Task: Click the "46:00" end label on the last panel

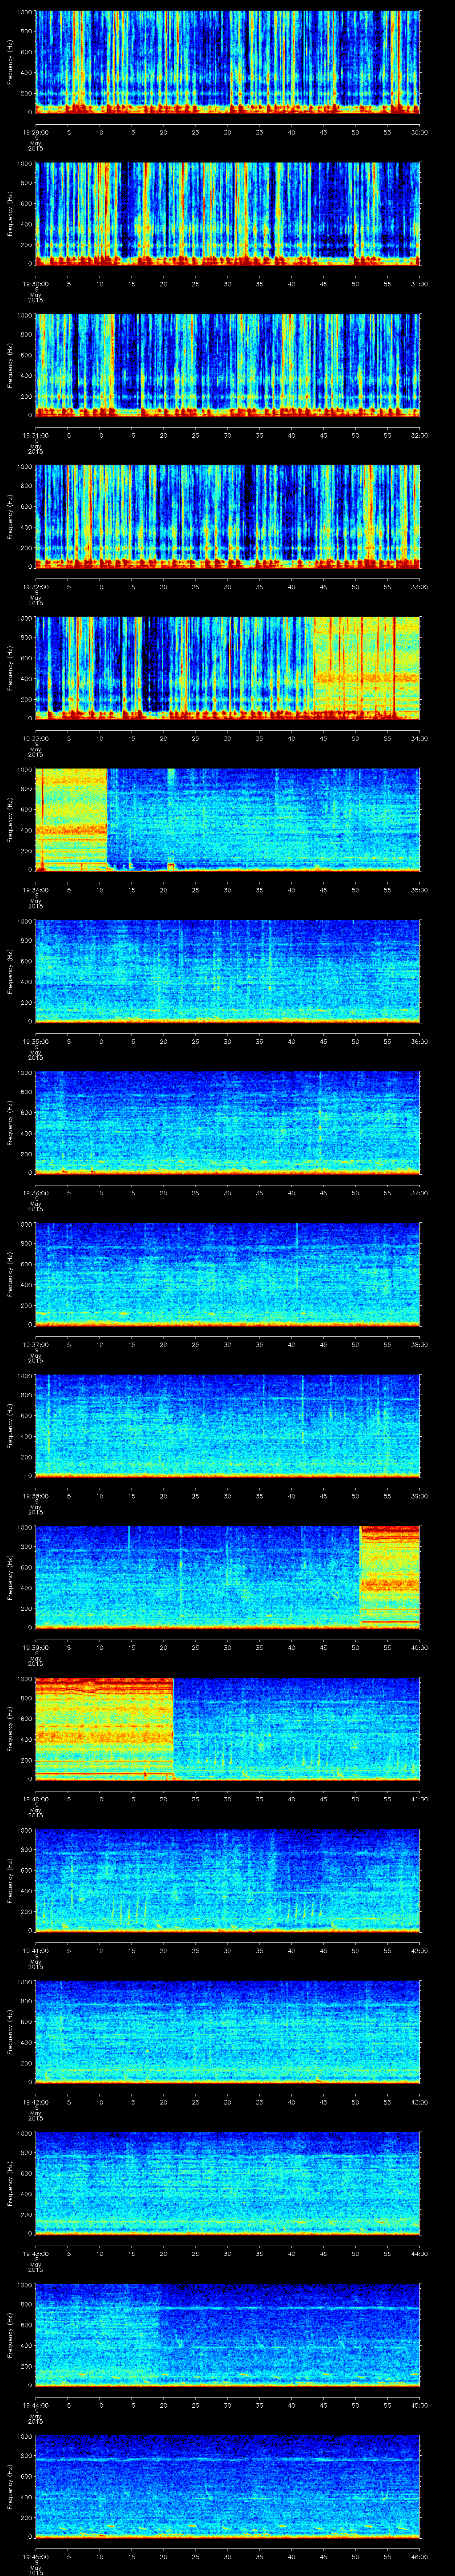Action: click(x=419, y=2556)
